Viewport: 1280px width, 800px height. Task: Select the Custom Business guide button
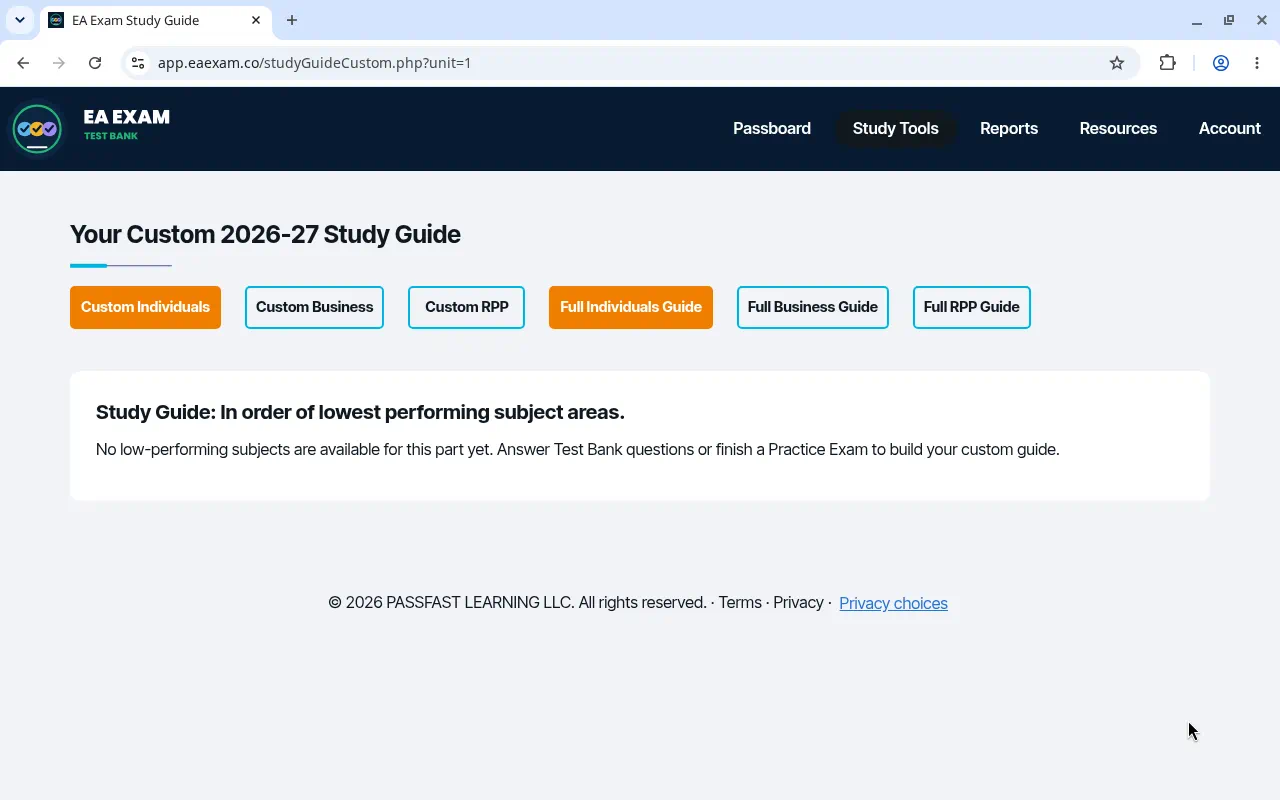pos(314,307)
